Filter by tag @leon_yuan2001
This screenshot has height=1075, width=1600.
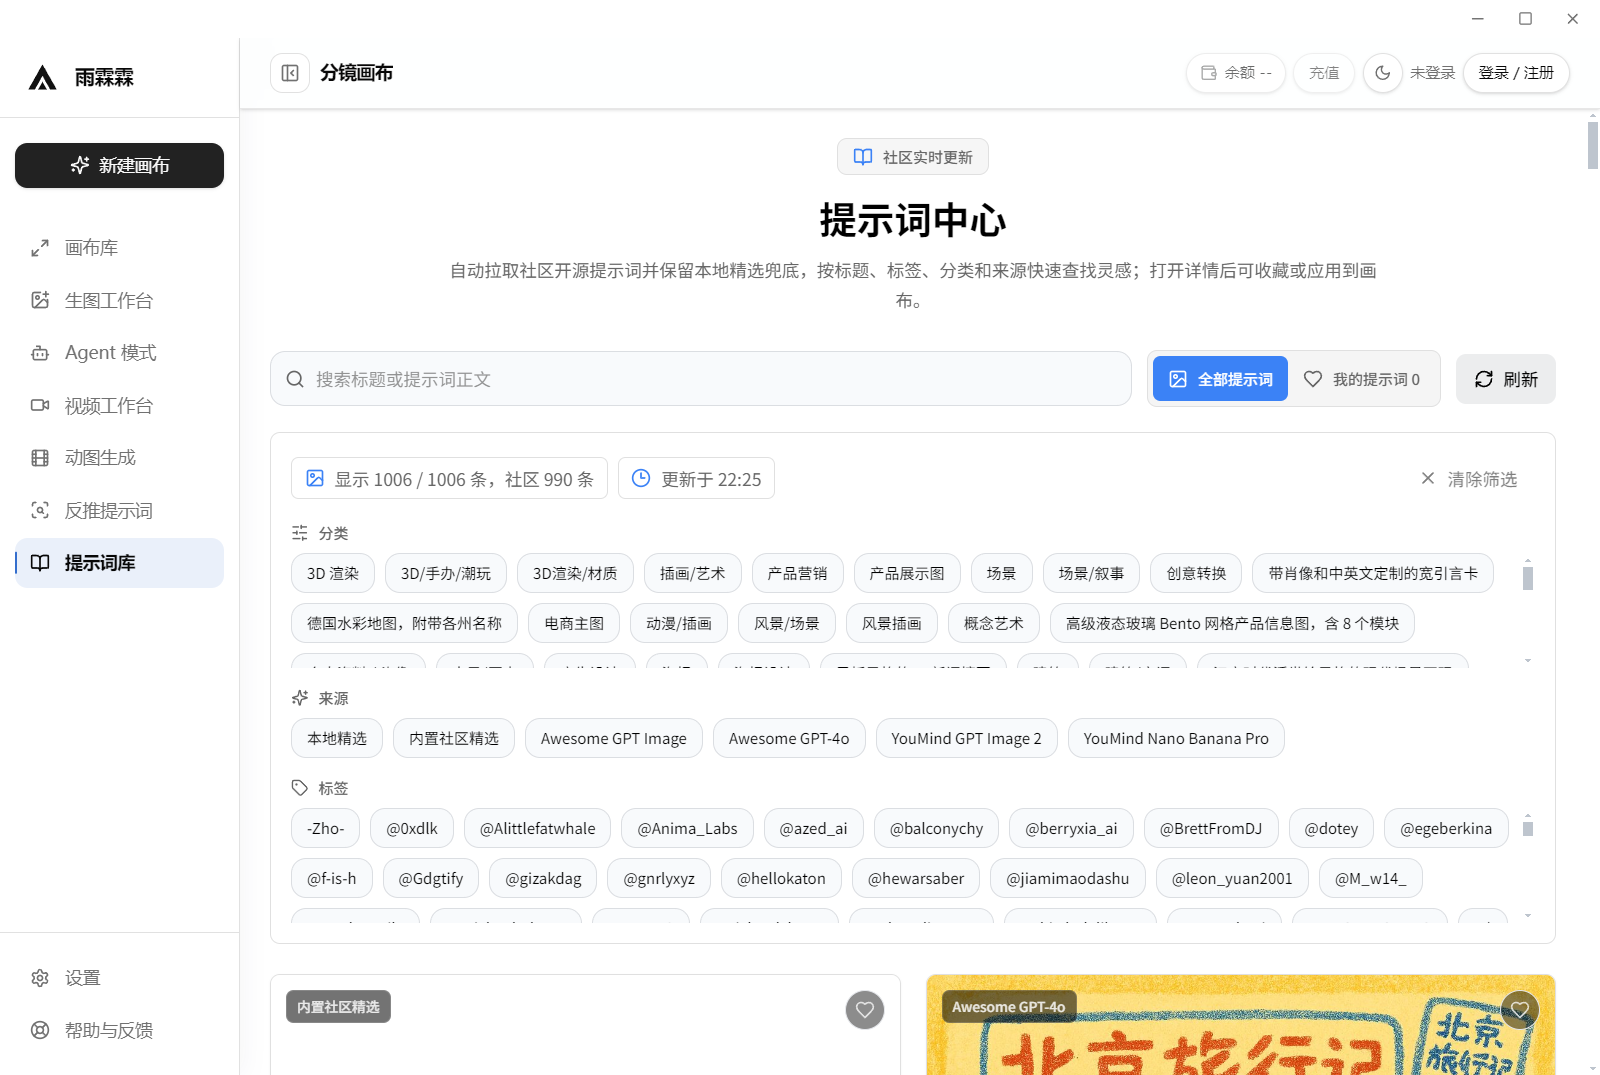click(1232, 878)
